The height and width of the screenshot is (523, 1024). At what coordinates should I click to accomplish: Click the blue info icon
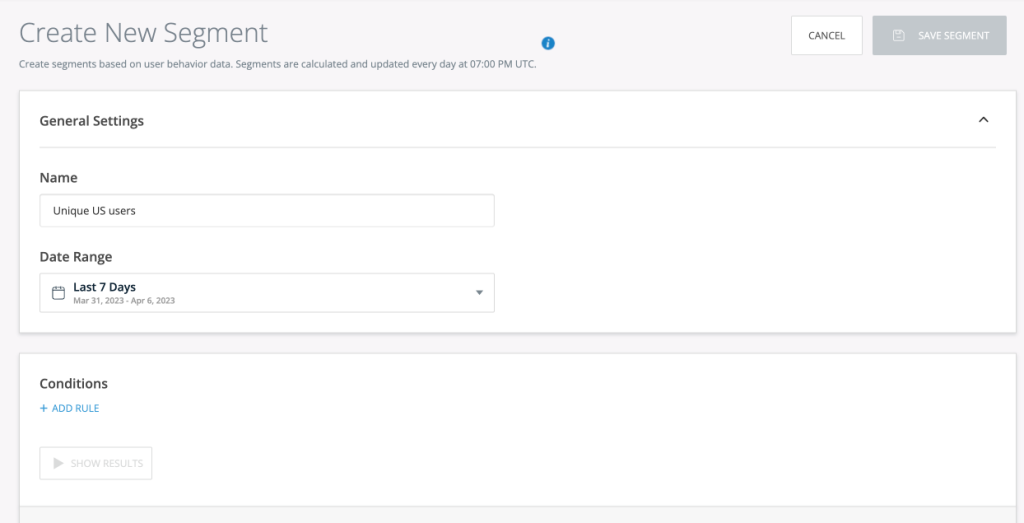[548, 43]
